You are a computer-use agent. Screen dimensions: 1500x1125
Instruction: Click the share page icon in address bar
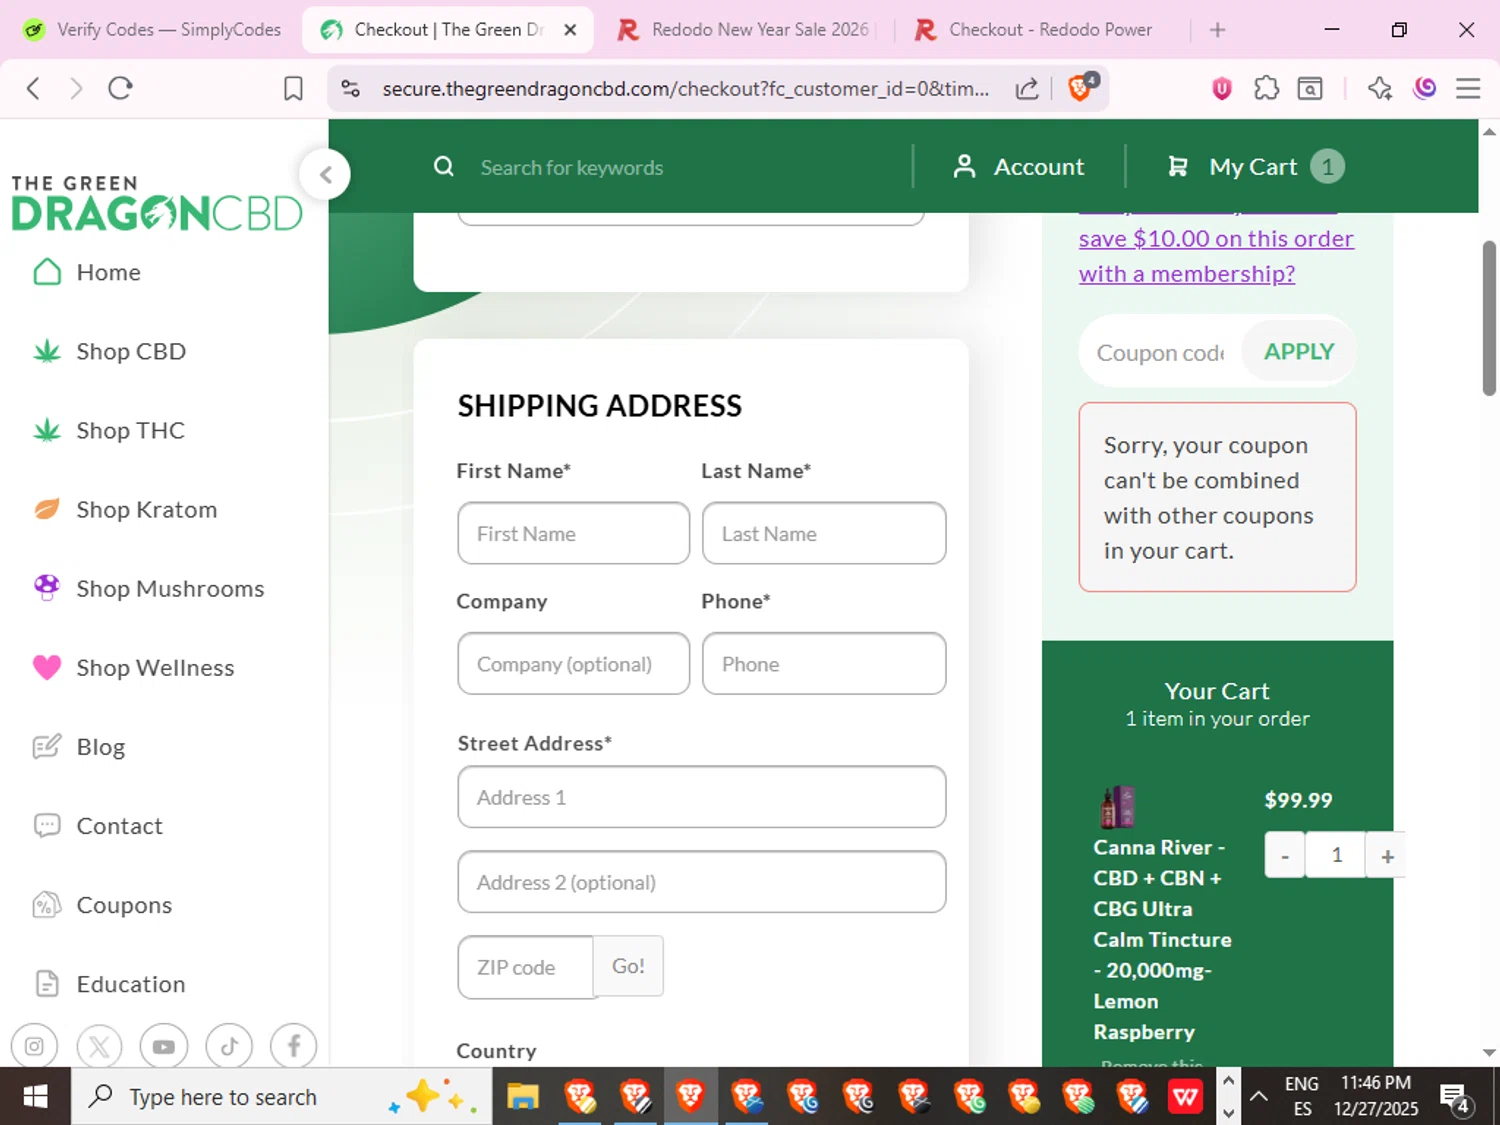point(1027,89)
